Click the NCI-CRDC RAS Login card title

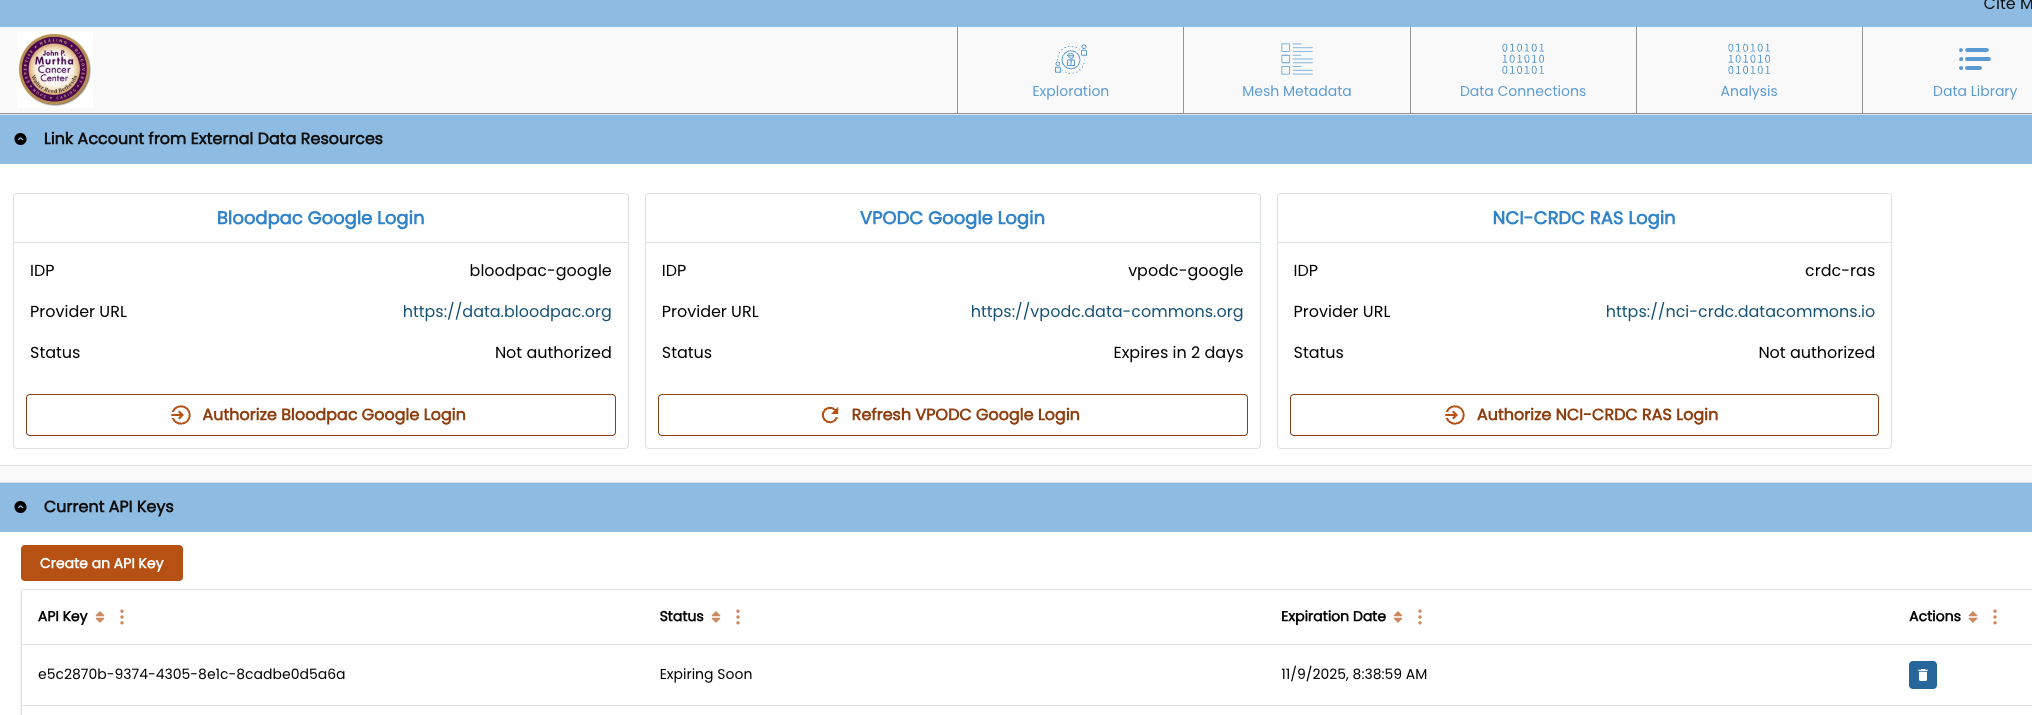1584,218
